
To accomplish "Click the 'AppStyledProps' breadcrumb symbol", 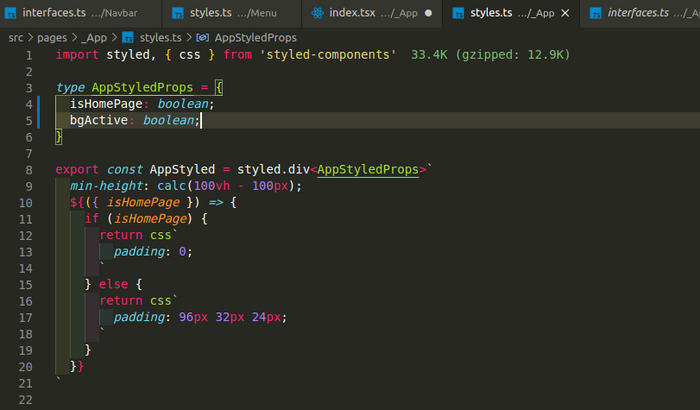I will [x=255, y=38].
